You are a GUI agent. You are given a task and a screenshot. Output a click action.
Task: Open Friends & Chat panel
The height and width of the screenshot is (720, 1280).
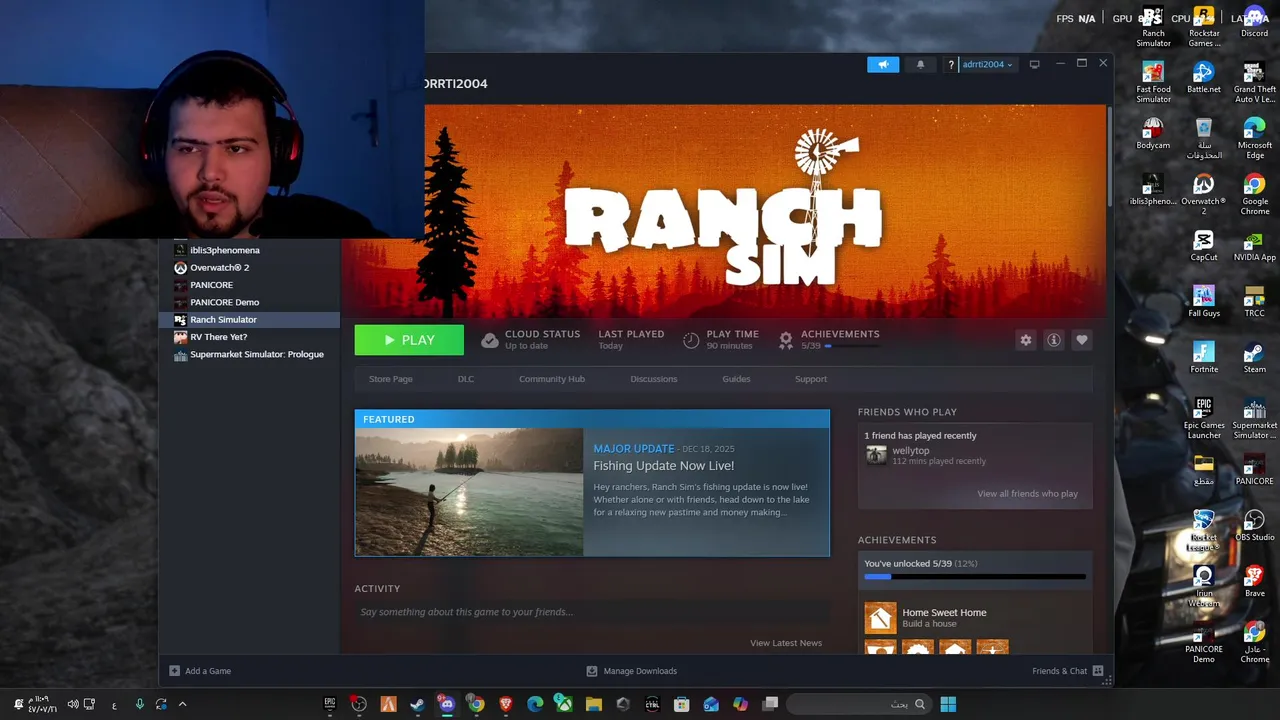tap(1067, 671)
